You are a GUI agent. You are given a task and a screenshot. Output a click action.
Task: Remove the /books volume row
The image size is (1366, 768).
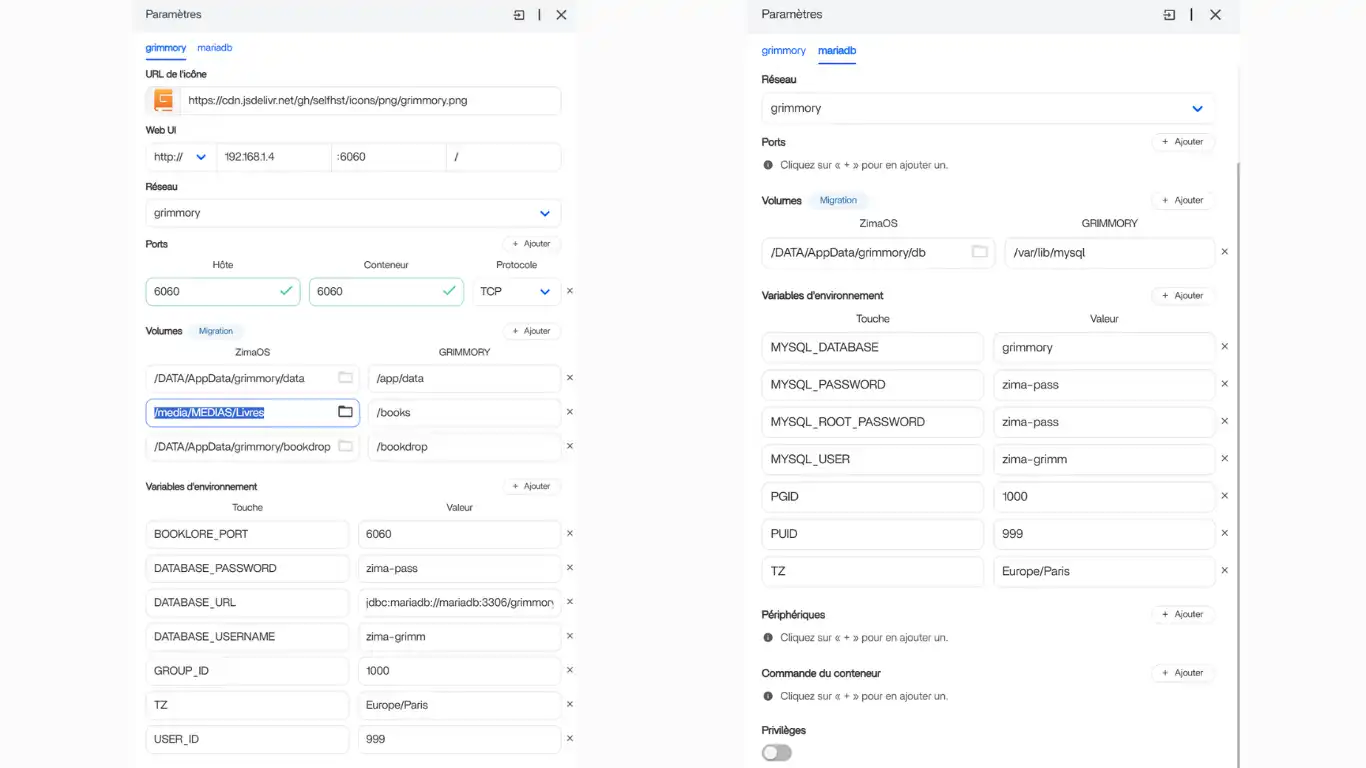[x=570, y=412]
